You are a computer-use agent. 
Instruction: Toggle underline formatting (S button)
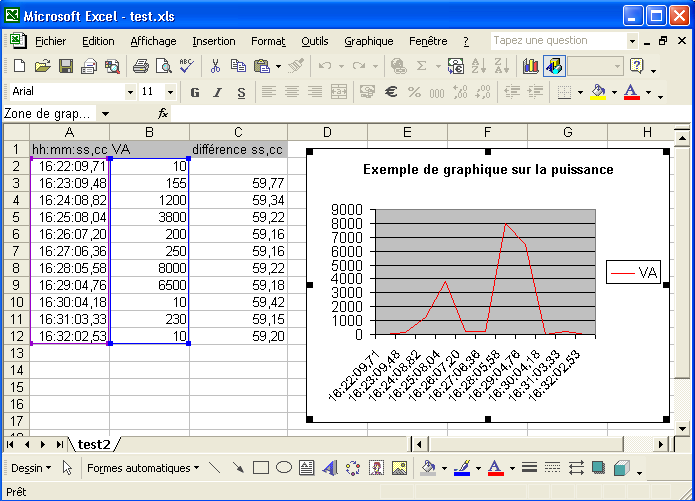(x=241, y=92)
